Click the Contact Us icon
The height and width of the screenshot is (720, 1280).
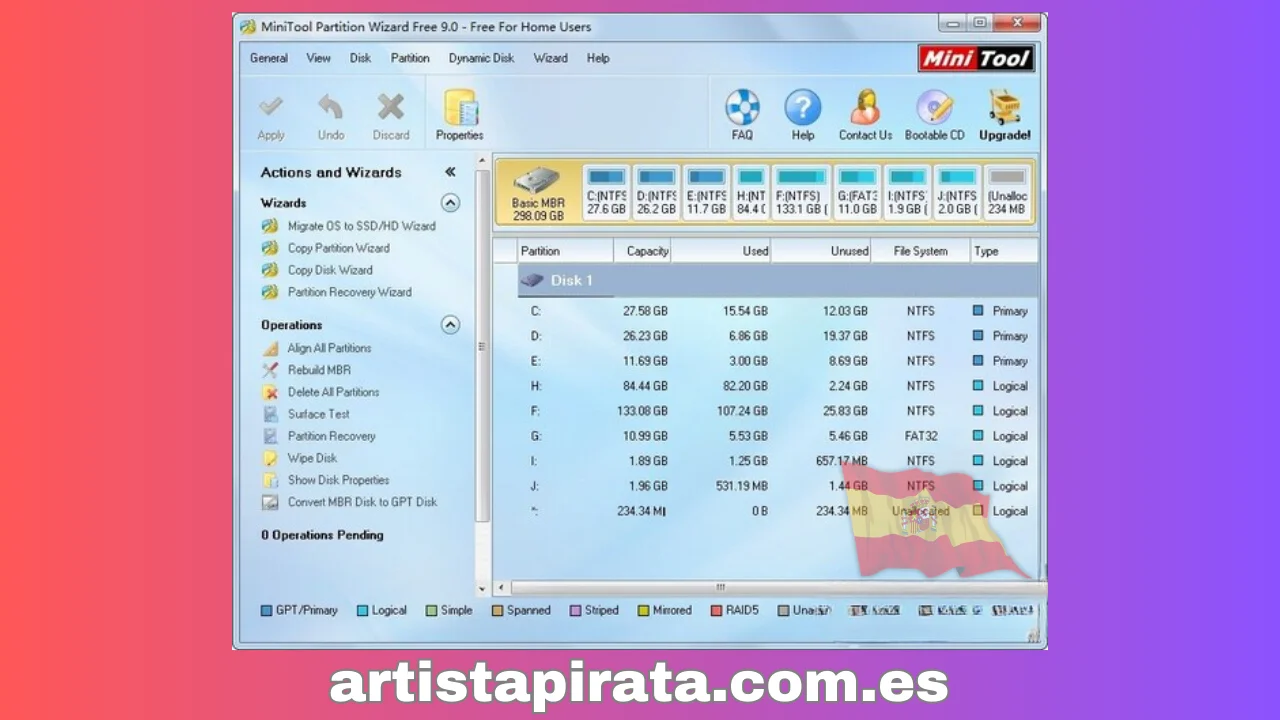pyautogui.click(x=865, y=107)
